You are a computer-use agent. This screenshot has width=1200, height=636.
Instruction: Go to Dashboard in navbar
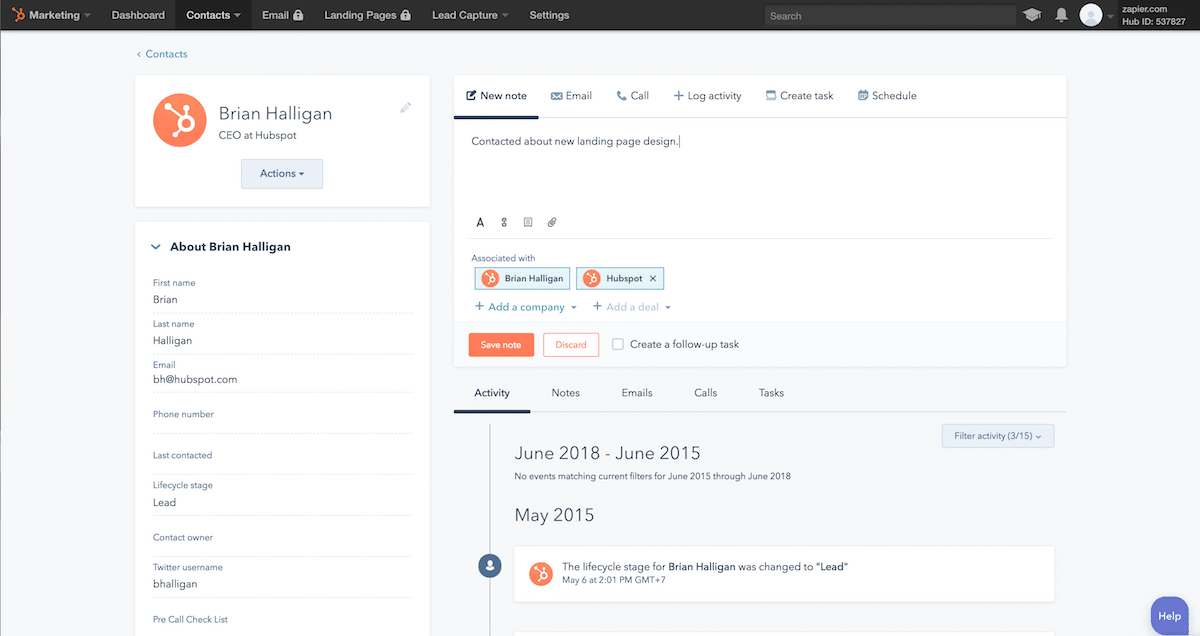(x=138, y=15)
